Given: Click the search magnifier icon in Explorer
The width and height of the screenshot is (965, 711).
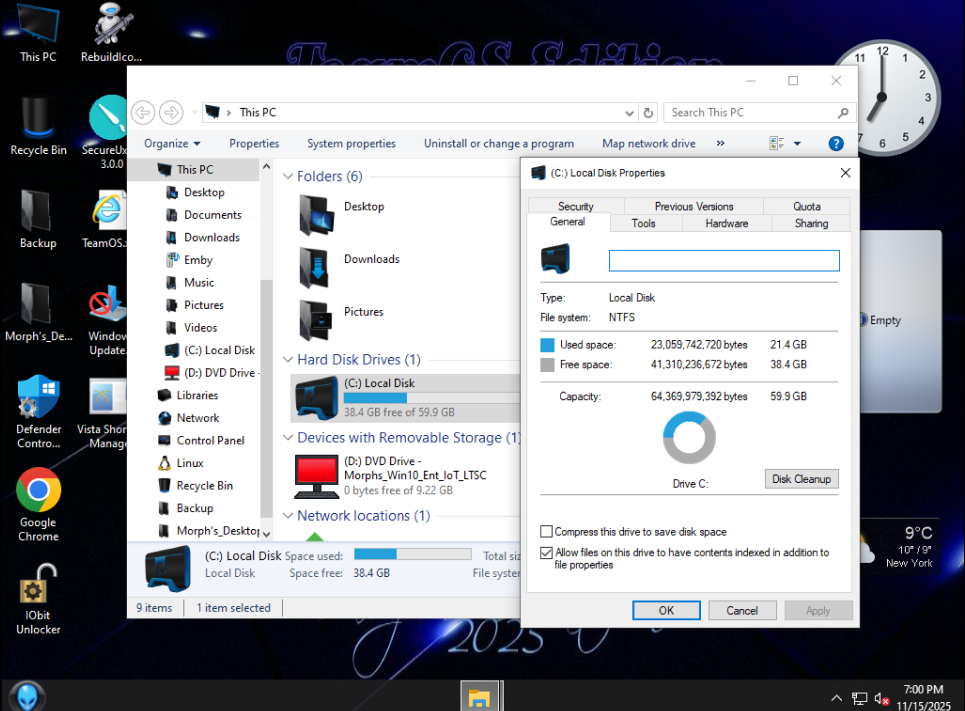Looking at the screenshot, I should [x=843, y=113].
